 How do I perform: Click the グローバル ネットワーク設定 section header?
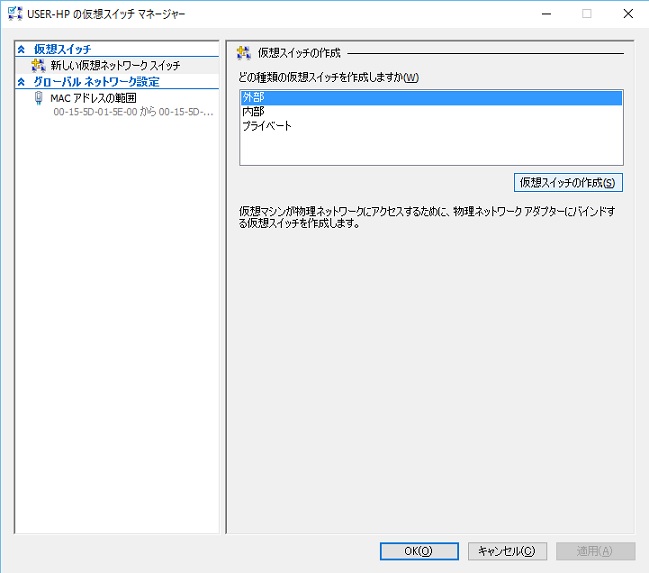[96, 82]
